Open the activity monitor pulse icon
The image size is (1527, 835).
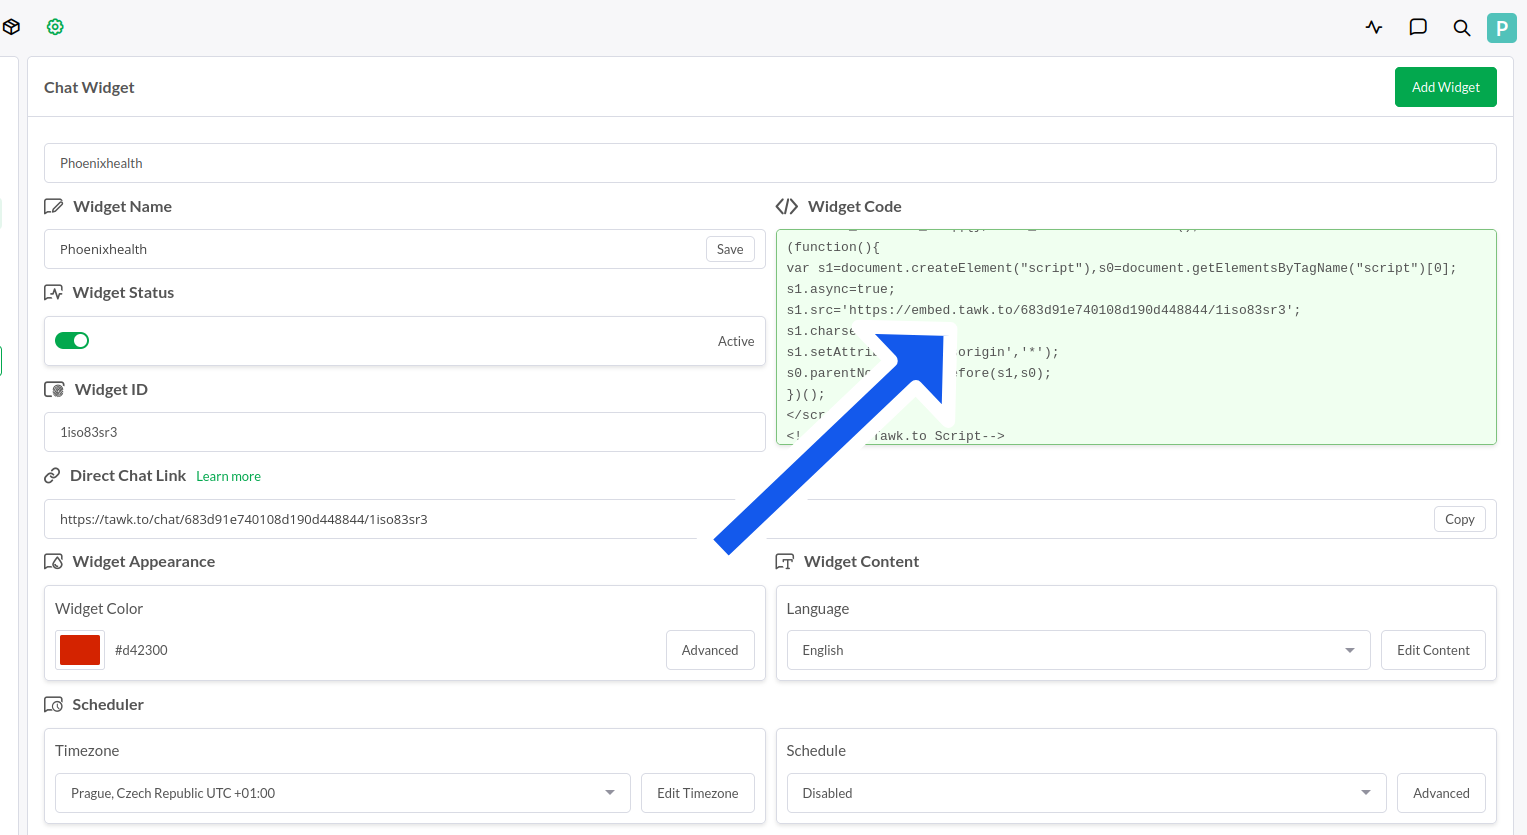pos(1374,27)
